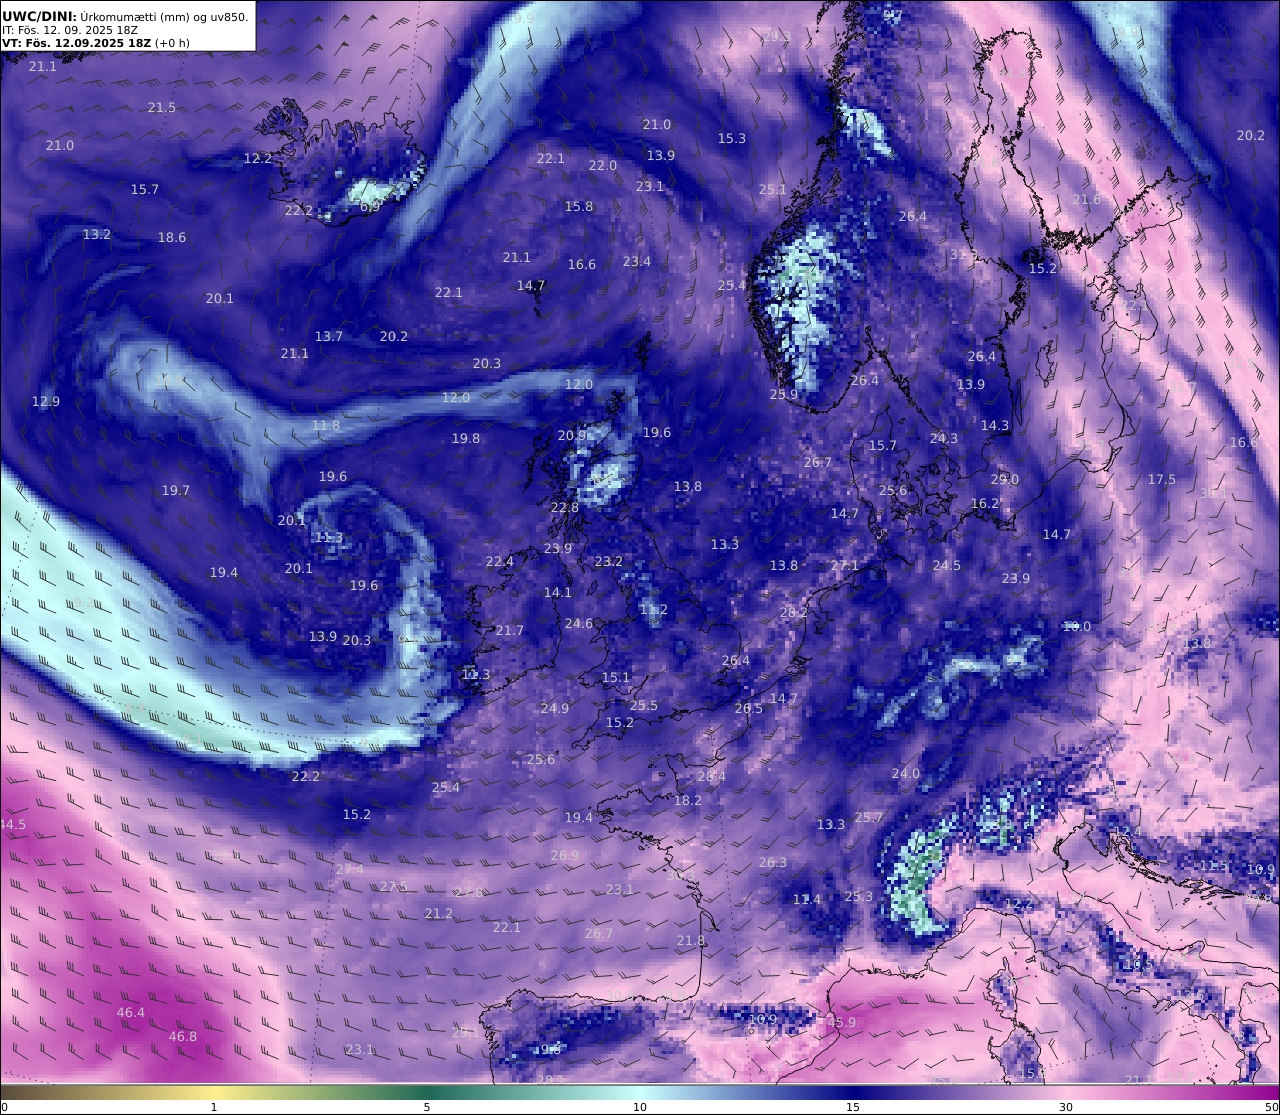Viewport: 1280px width, 1115px height.
Task: Click the map value '24.5'
Action: pos(947,565)
